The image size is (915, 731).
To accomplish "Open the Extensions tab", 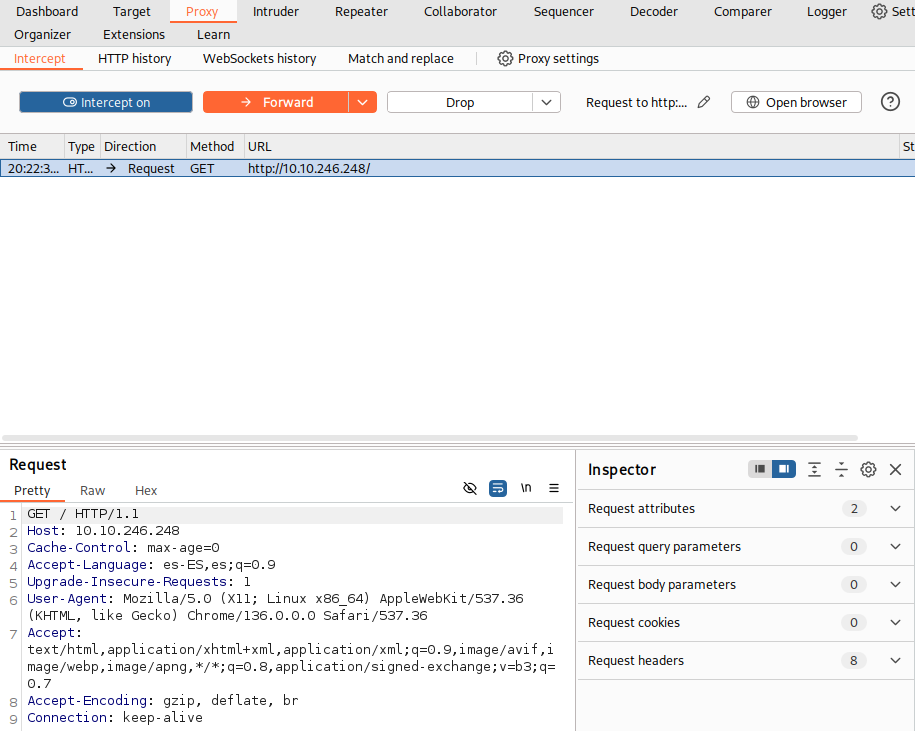I will [x=134, y=35].
